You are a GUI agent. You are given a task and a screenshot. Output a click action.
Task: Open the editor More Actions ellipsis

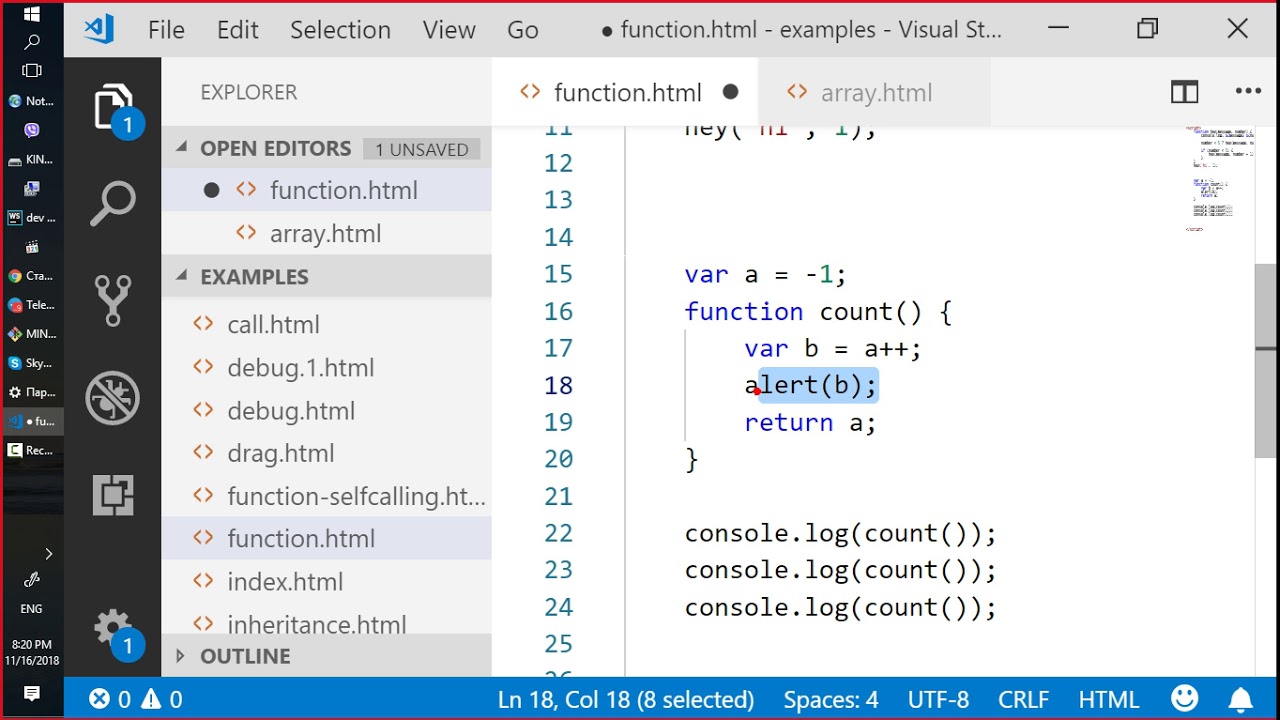[x=1248, y=92]
